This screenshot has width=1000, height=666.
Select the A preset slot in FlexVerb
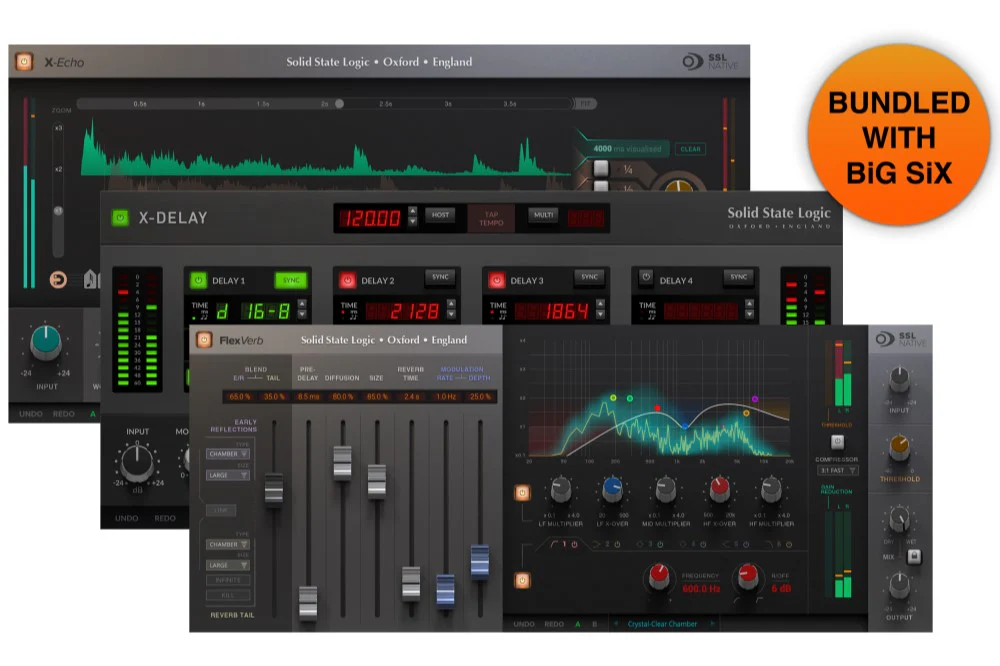pos(578,624)
